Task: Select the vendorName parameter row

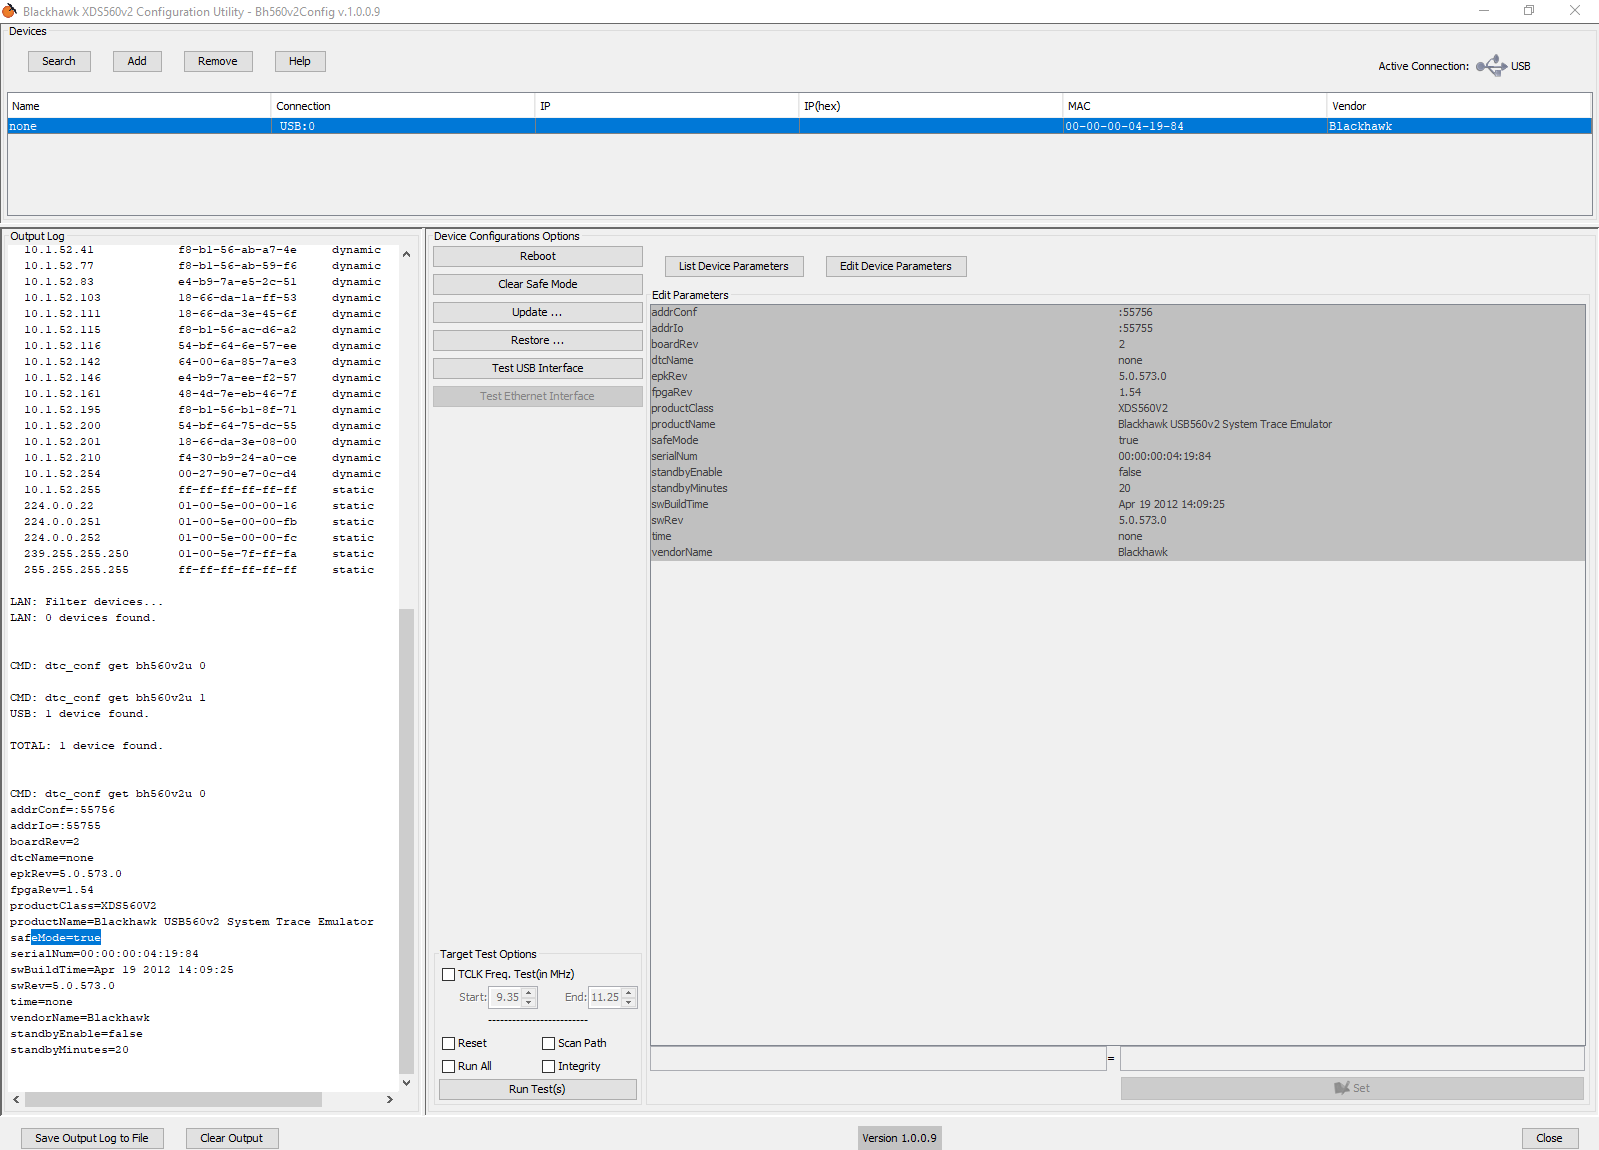Action: coord(1118,552)
